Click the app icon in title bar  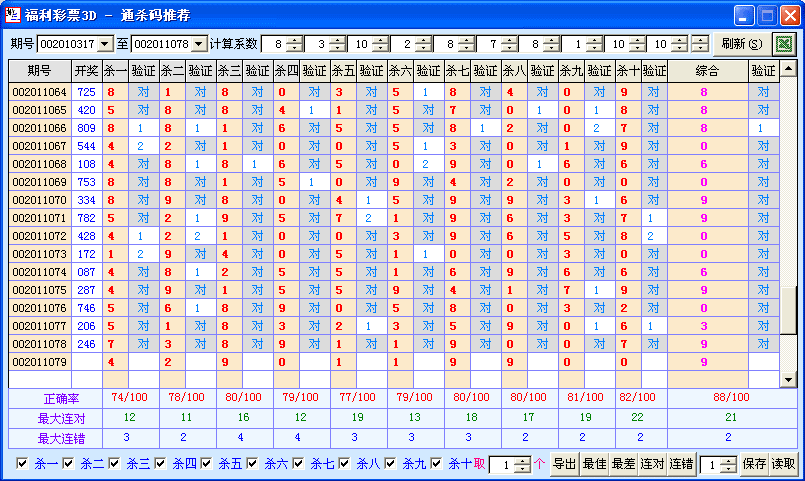click(x=12, y=14)
